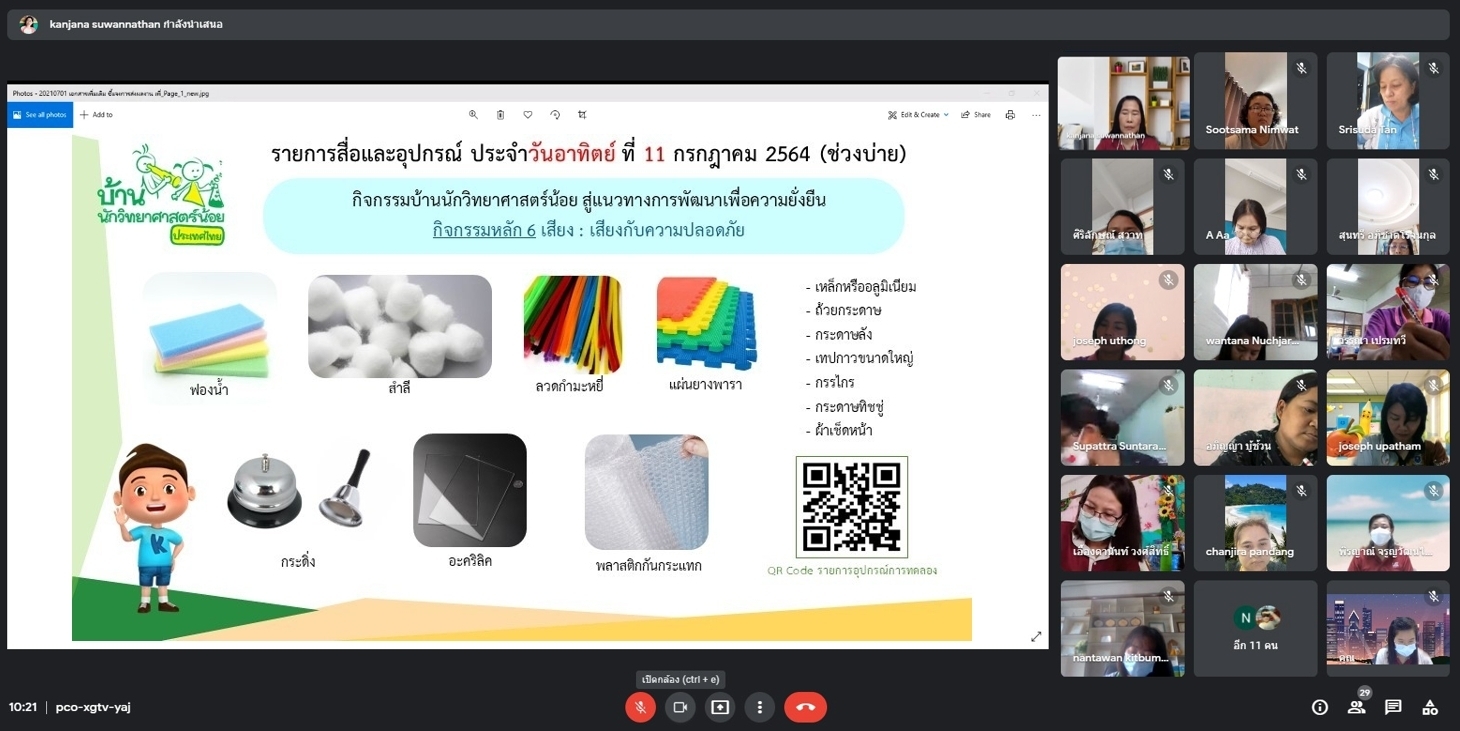Click delete trash icon in Photos toolbar
Viewport: 1460px width, 731px height.
(x=501, y=115)
